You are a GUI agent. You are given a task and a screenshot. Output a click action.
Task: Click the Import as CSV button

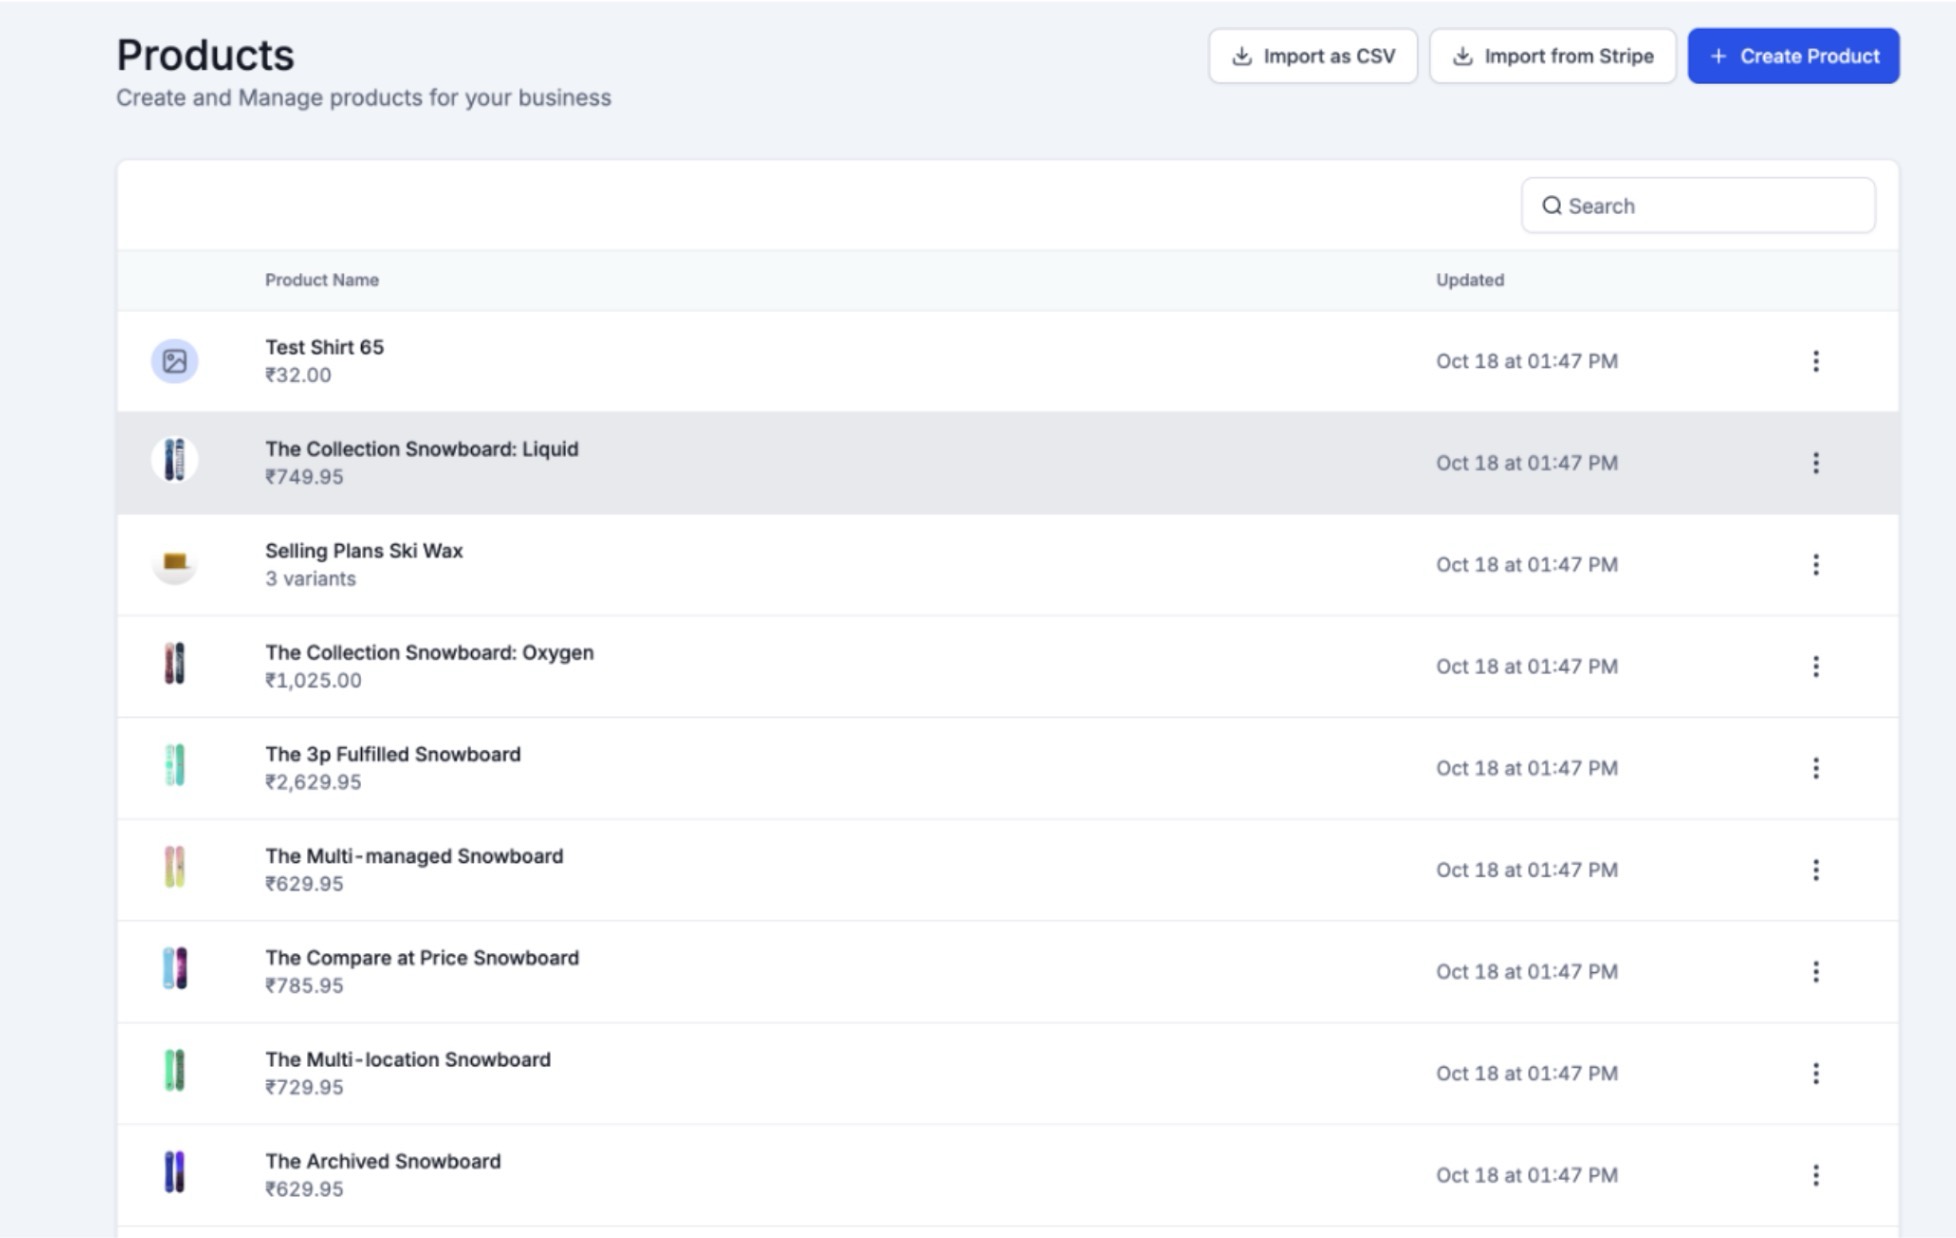1312,56
